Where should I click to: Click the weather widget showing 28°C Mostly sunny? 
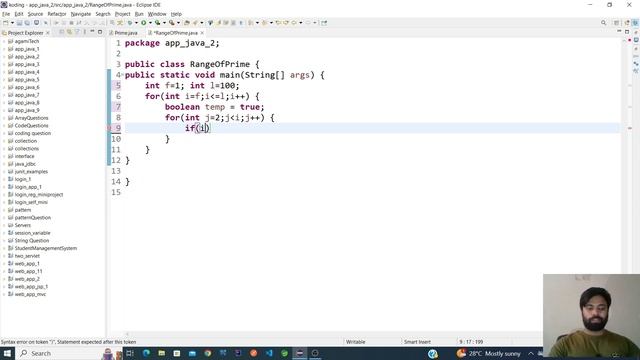(x=489, y=353)
